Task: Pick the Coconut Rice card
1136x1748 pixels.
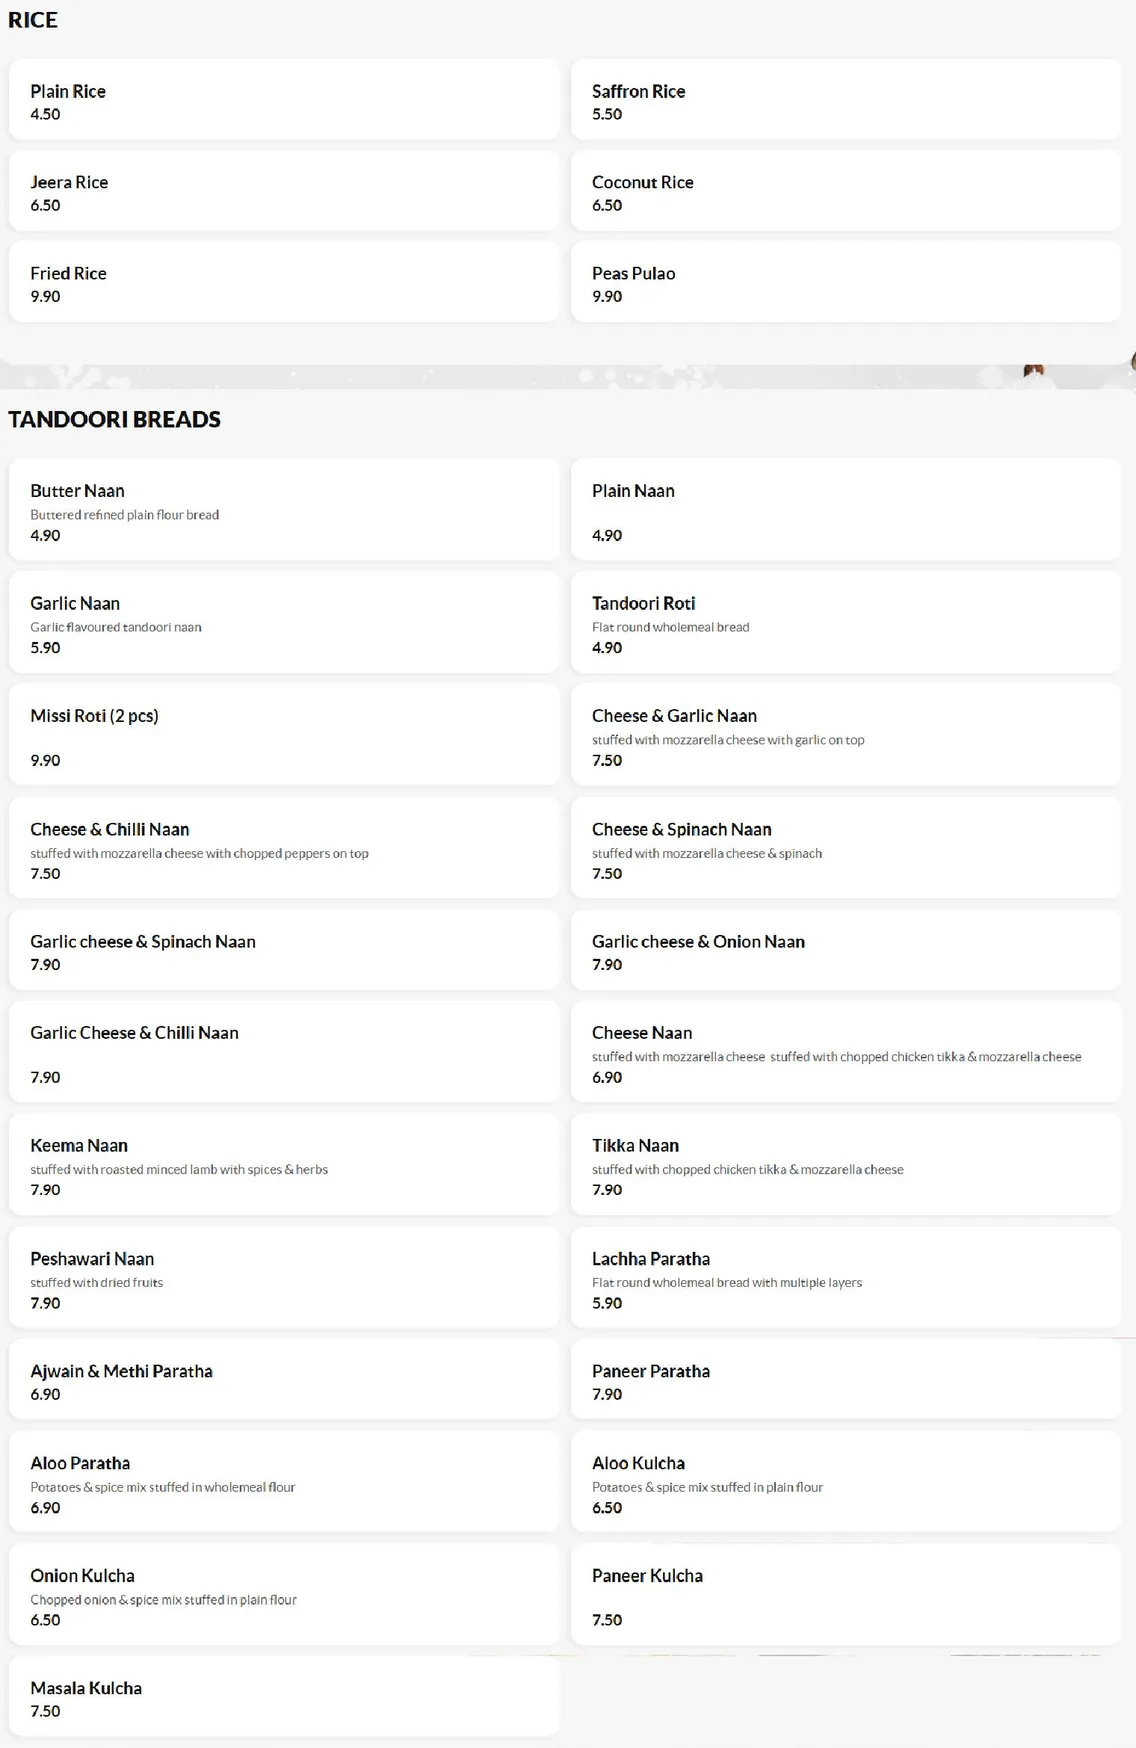Action: point(846,191)
